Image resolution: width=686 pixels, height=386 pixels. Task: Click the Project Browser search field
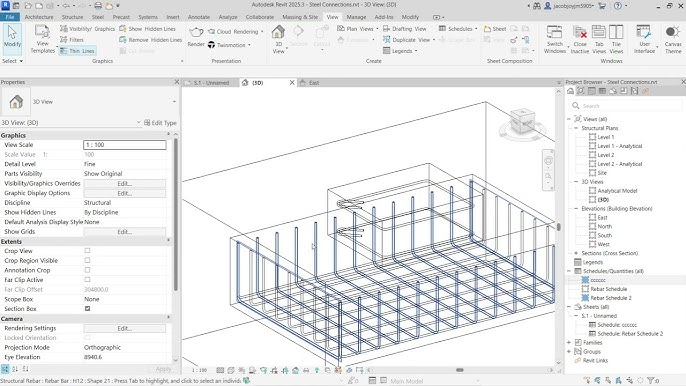coord(626,106)
